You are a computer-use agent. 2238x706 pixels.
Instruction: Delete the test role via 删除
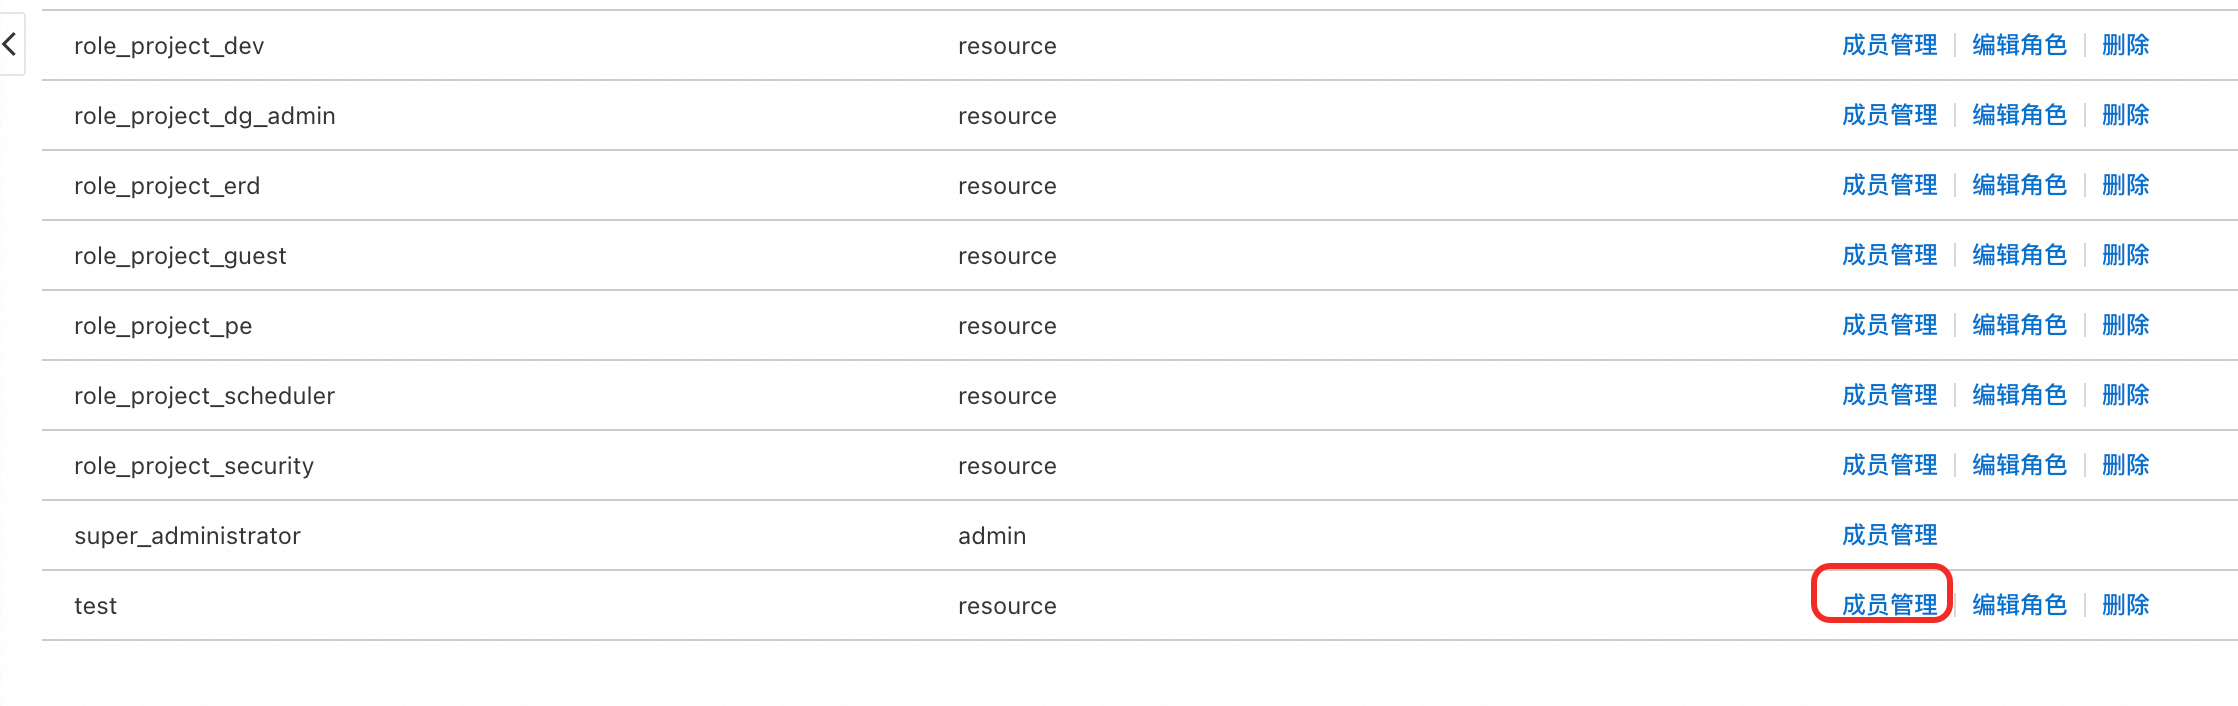2125,605
